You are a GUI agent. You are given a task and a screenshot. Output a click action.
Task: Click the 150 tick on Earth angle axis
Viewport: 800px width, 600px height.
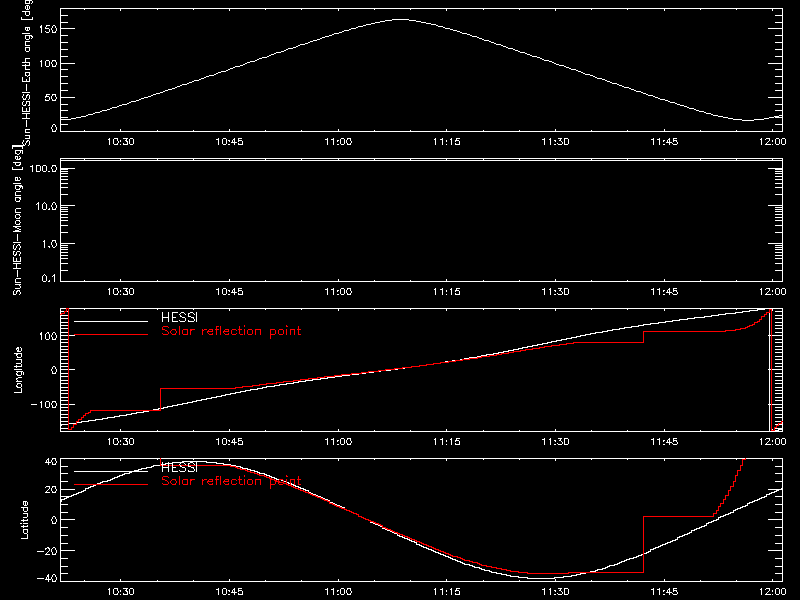[48, 29]
